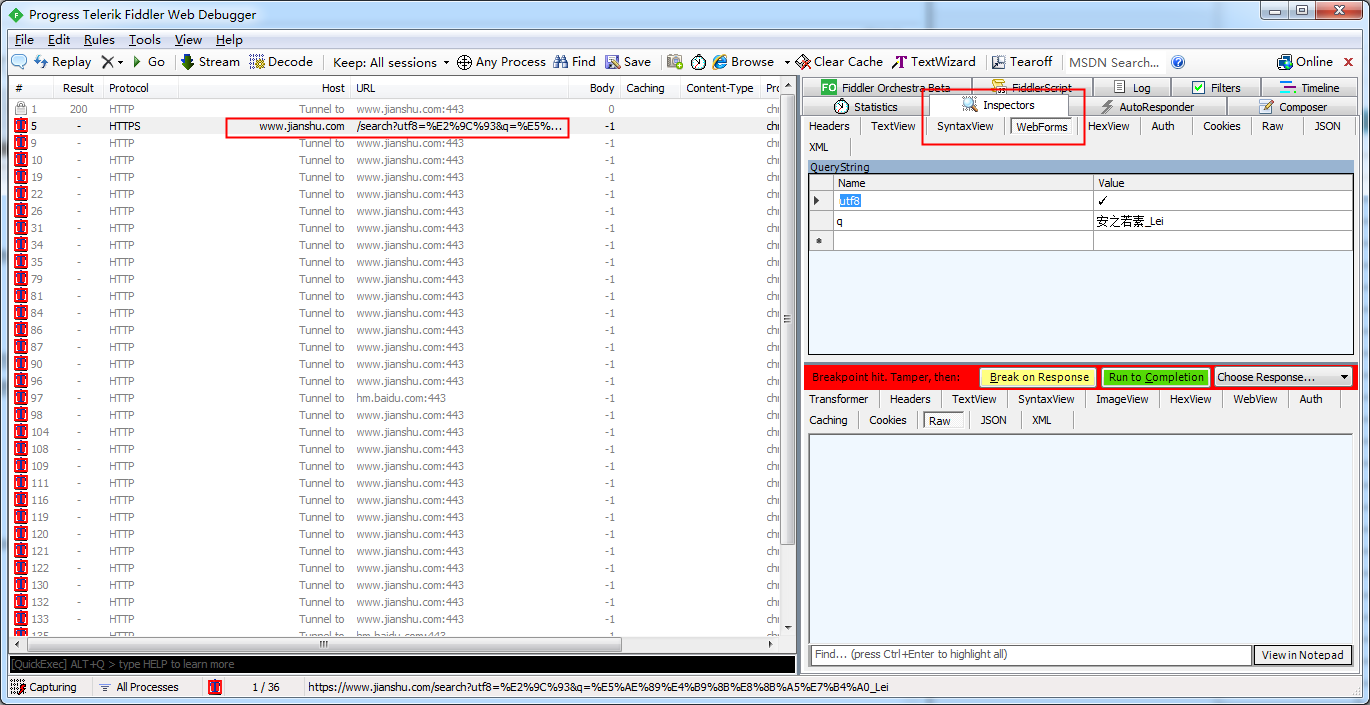Image resolution: width=1370 pixels, height=705 pixels.
Task: Select the Any Process target picker
Action: pyautogui.click(x=501, y=62)
